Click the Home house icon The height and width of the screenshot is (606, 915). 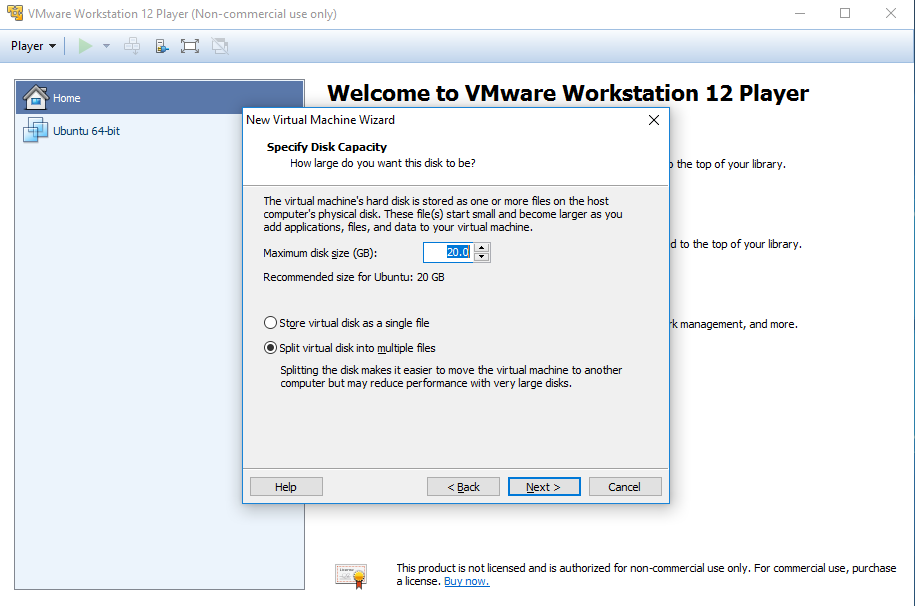pyautogui.click(x=36, y=97)
